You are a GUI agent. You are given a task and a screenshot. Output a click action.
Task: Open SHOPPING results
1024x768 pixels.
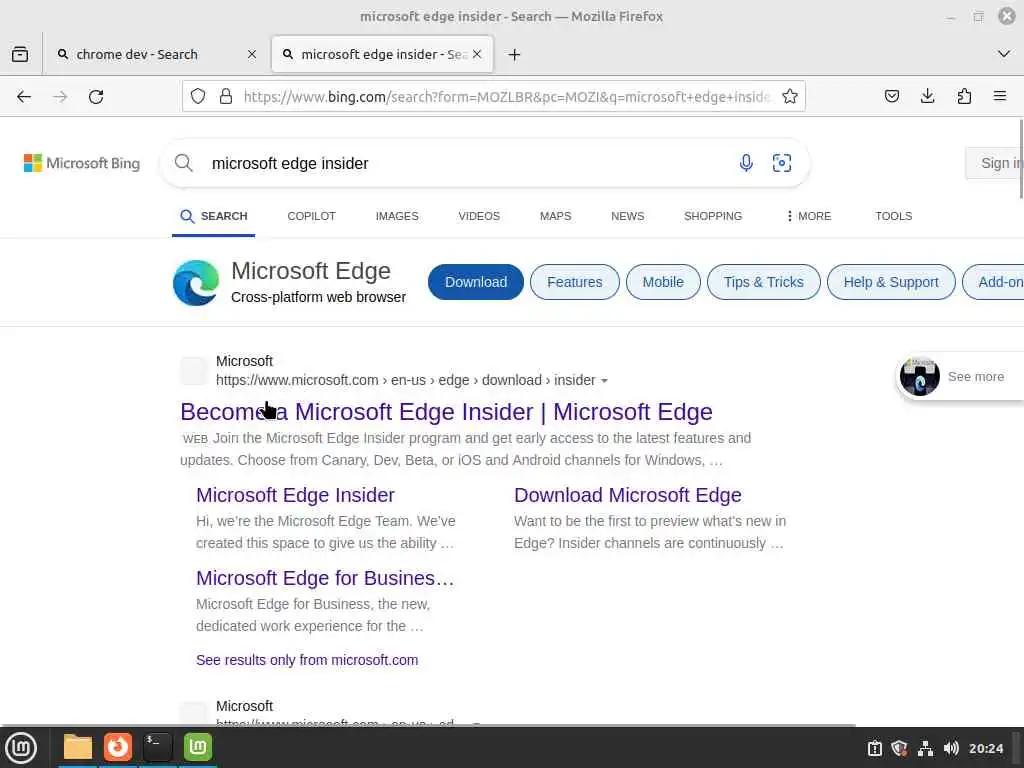coord(713,216)
